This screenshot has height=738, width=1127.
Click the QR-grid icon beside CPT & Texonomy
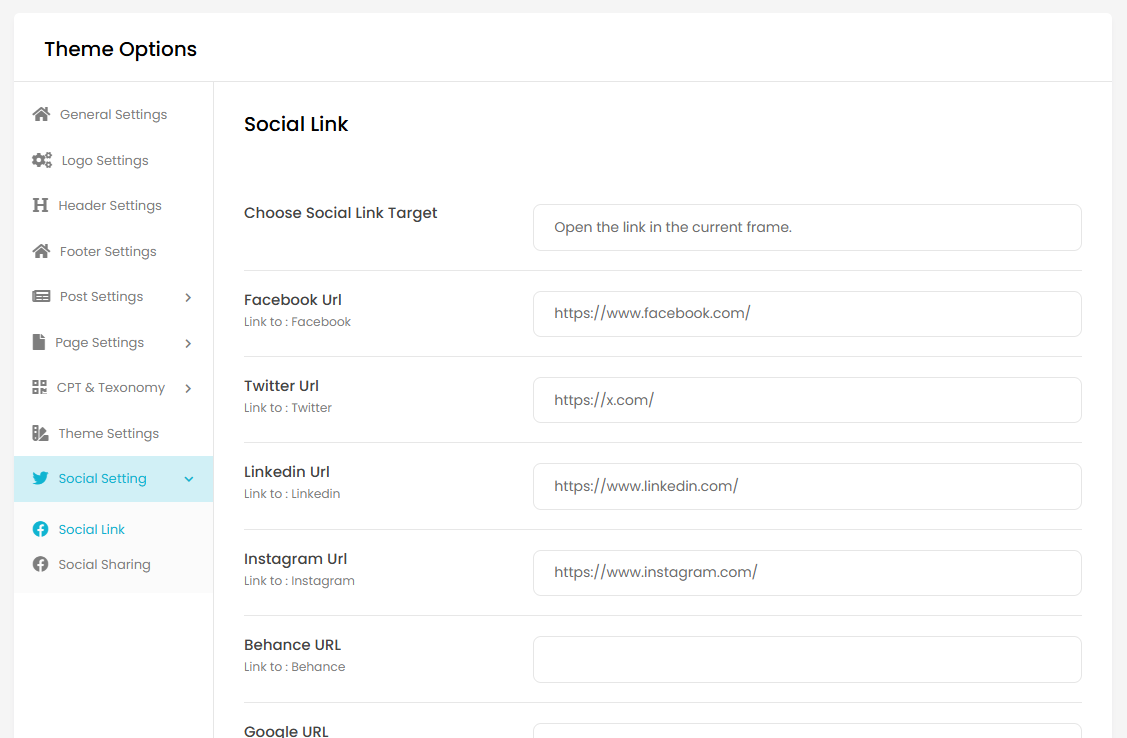tap(40, 388)
